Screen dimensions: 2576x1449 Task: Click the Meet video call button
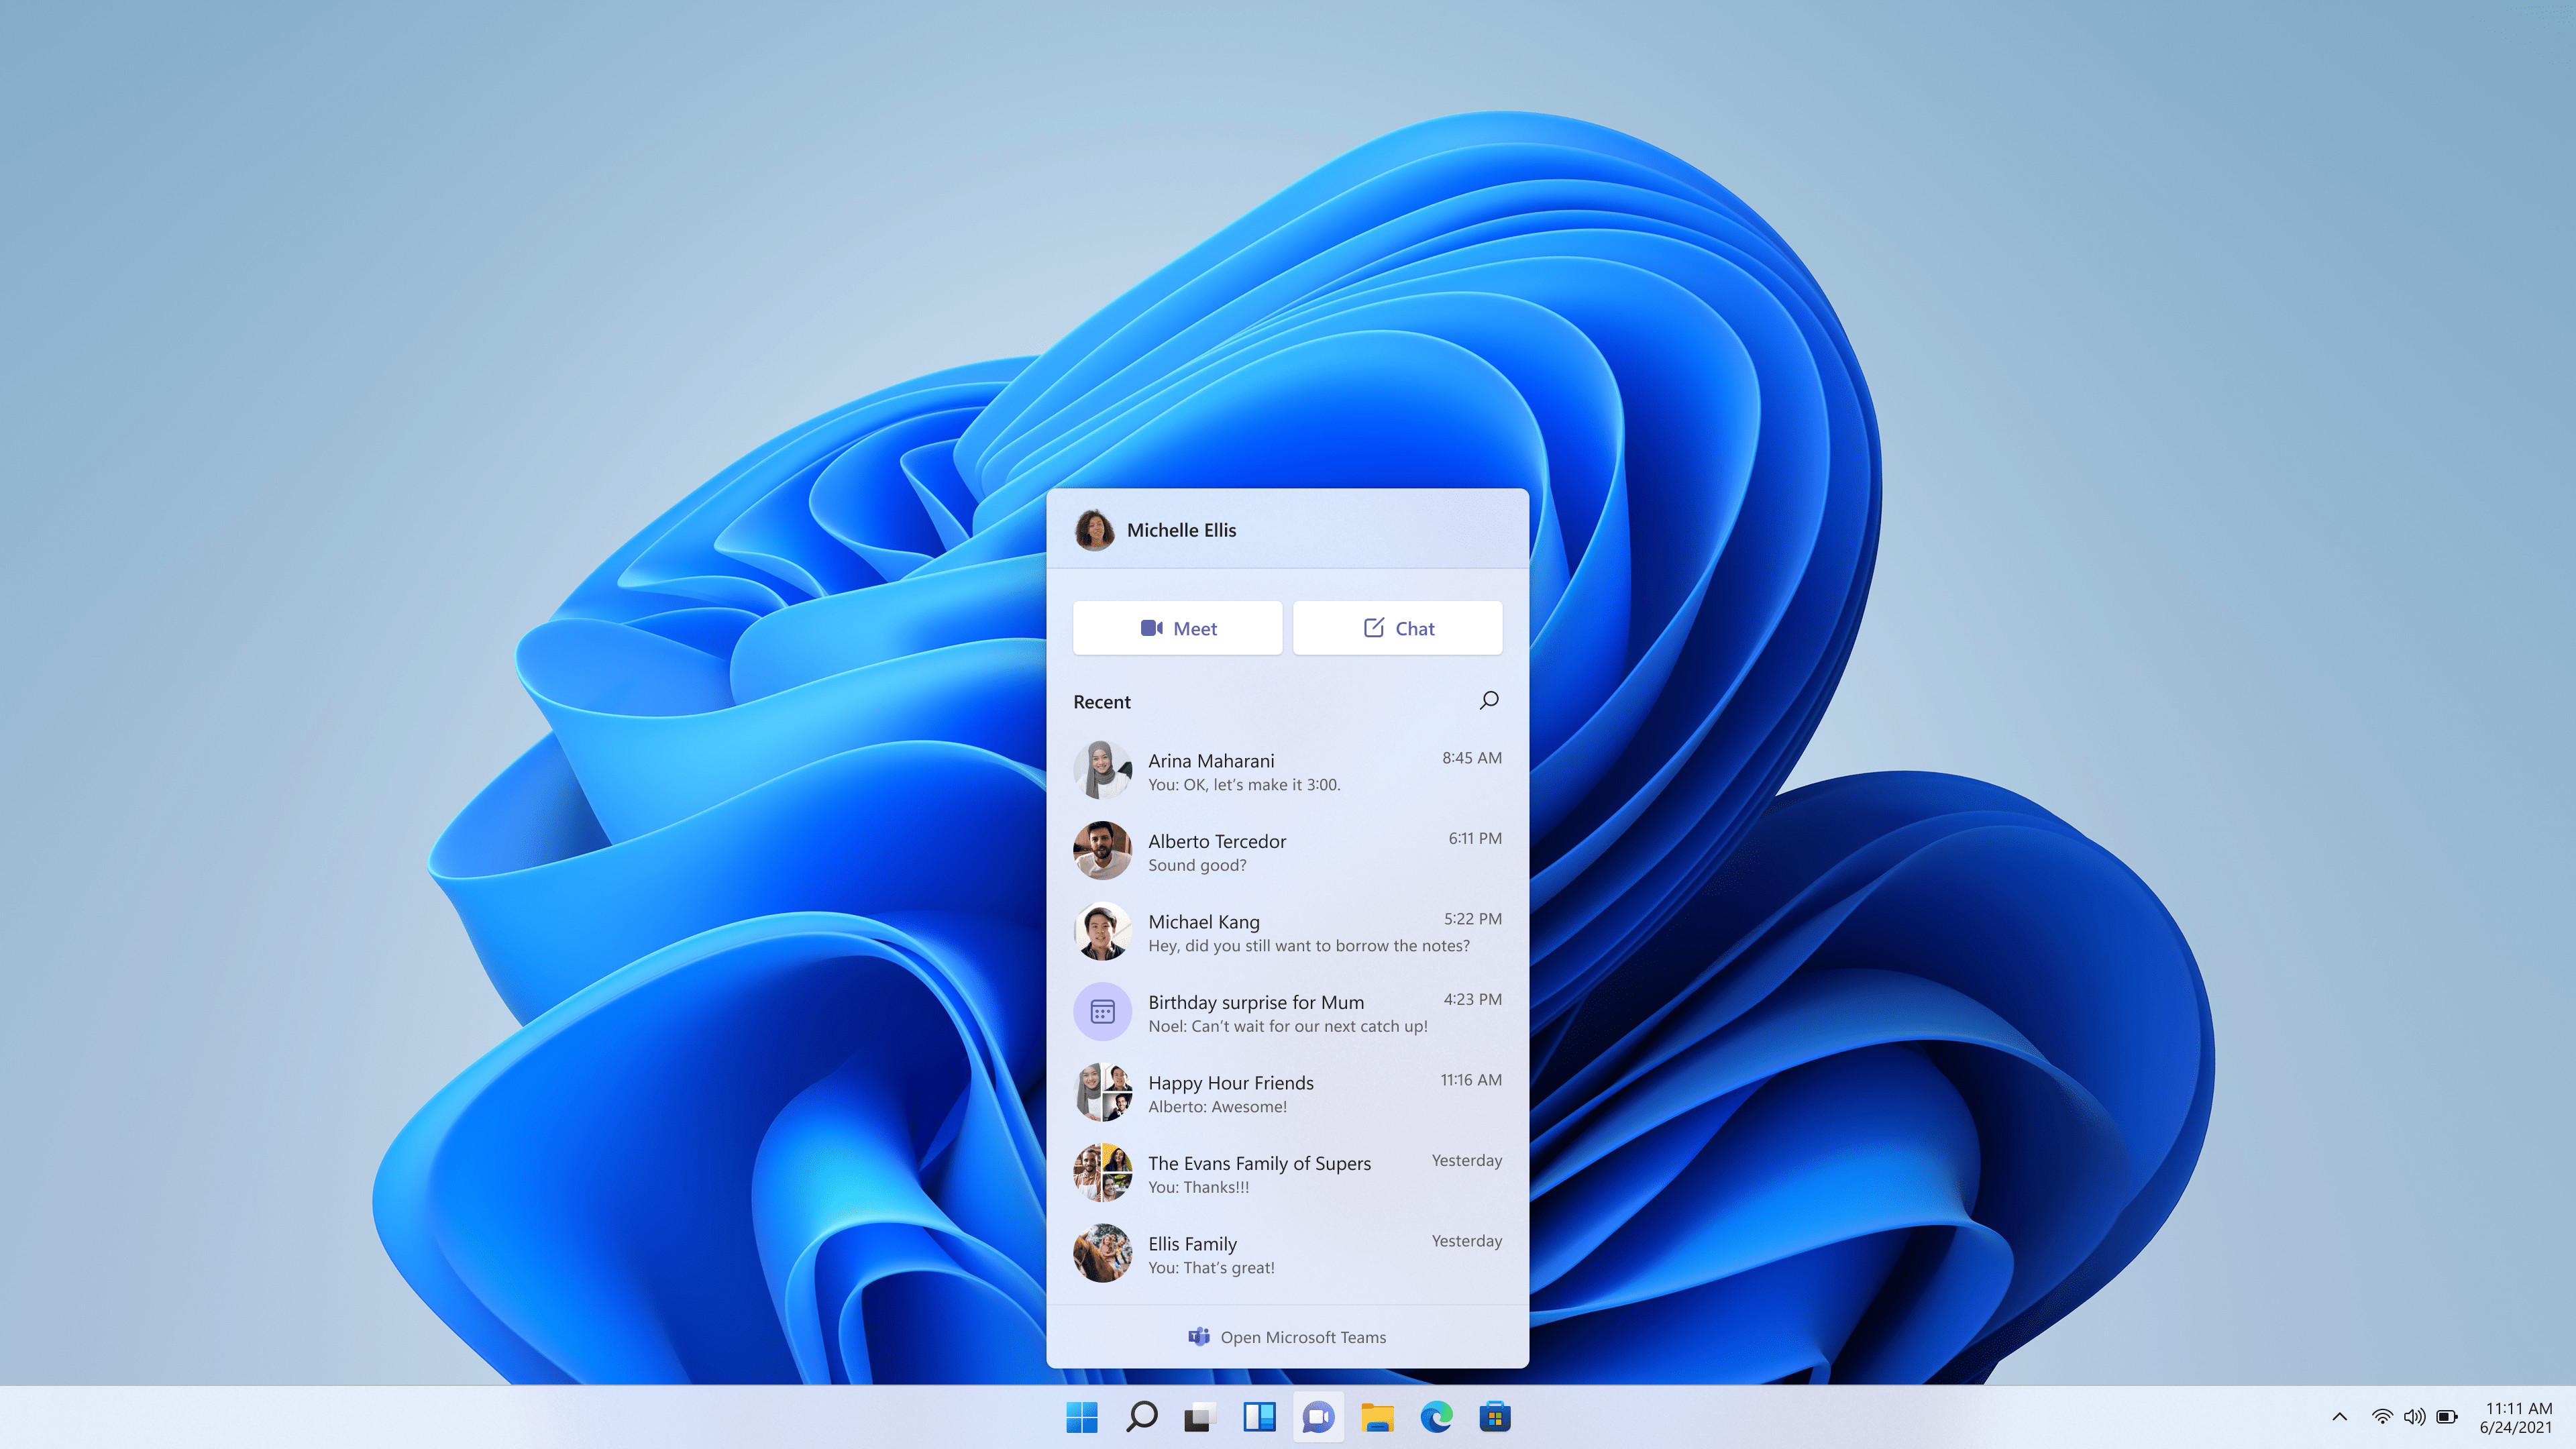1177,627
